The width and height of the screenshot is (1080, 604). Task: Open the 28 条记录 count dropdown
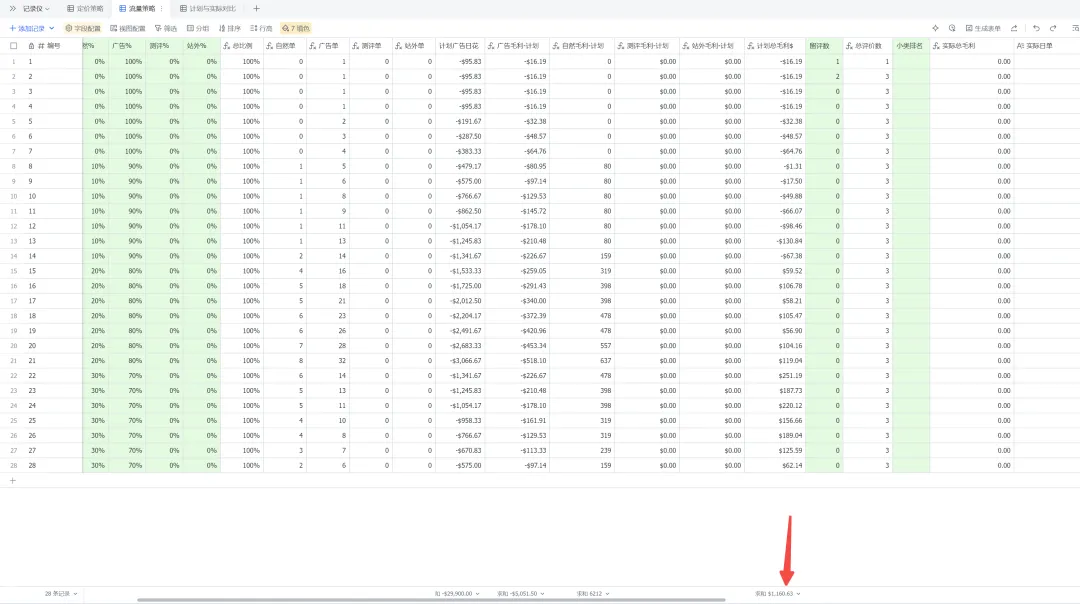coord(61,594)
